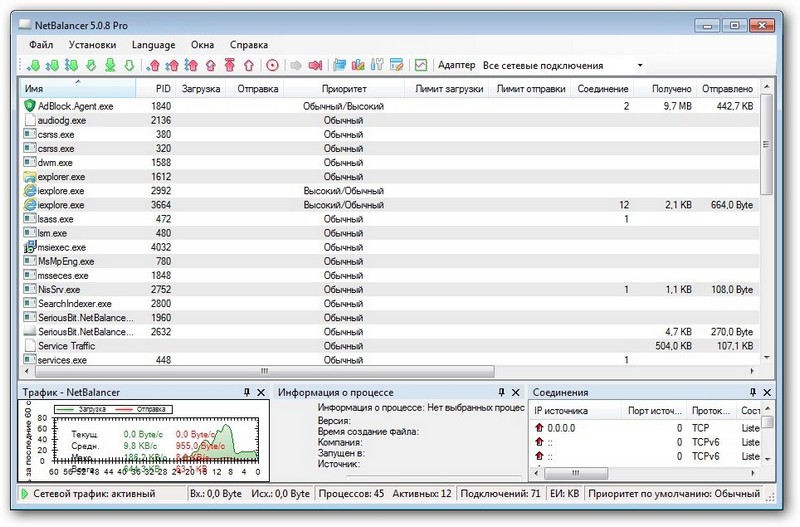The width and height of the screenshot is (800, 527).
Task: Open the Окна menu
Action: (202, 45)
